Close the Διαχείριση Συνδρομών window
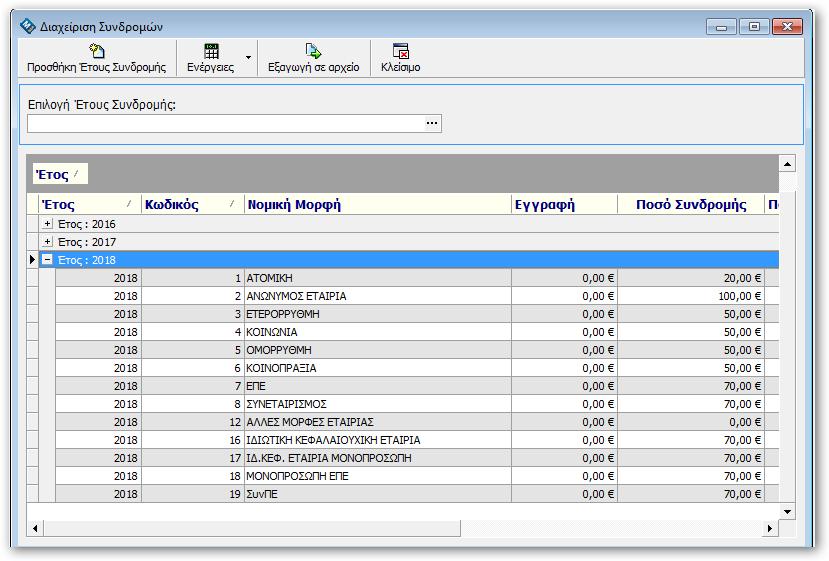Viewport: 829px width, 561px height. pyautogui.click(x=787, y=26)
